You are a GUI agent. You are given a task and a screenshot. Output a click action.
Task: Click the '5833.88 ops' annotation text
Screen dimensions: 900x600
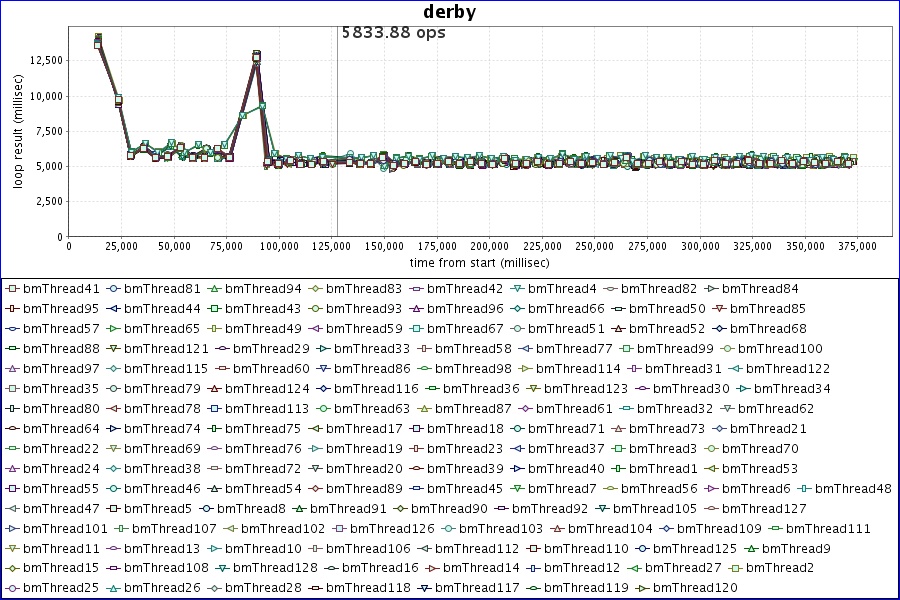[393, 32]
